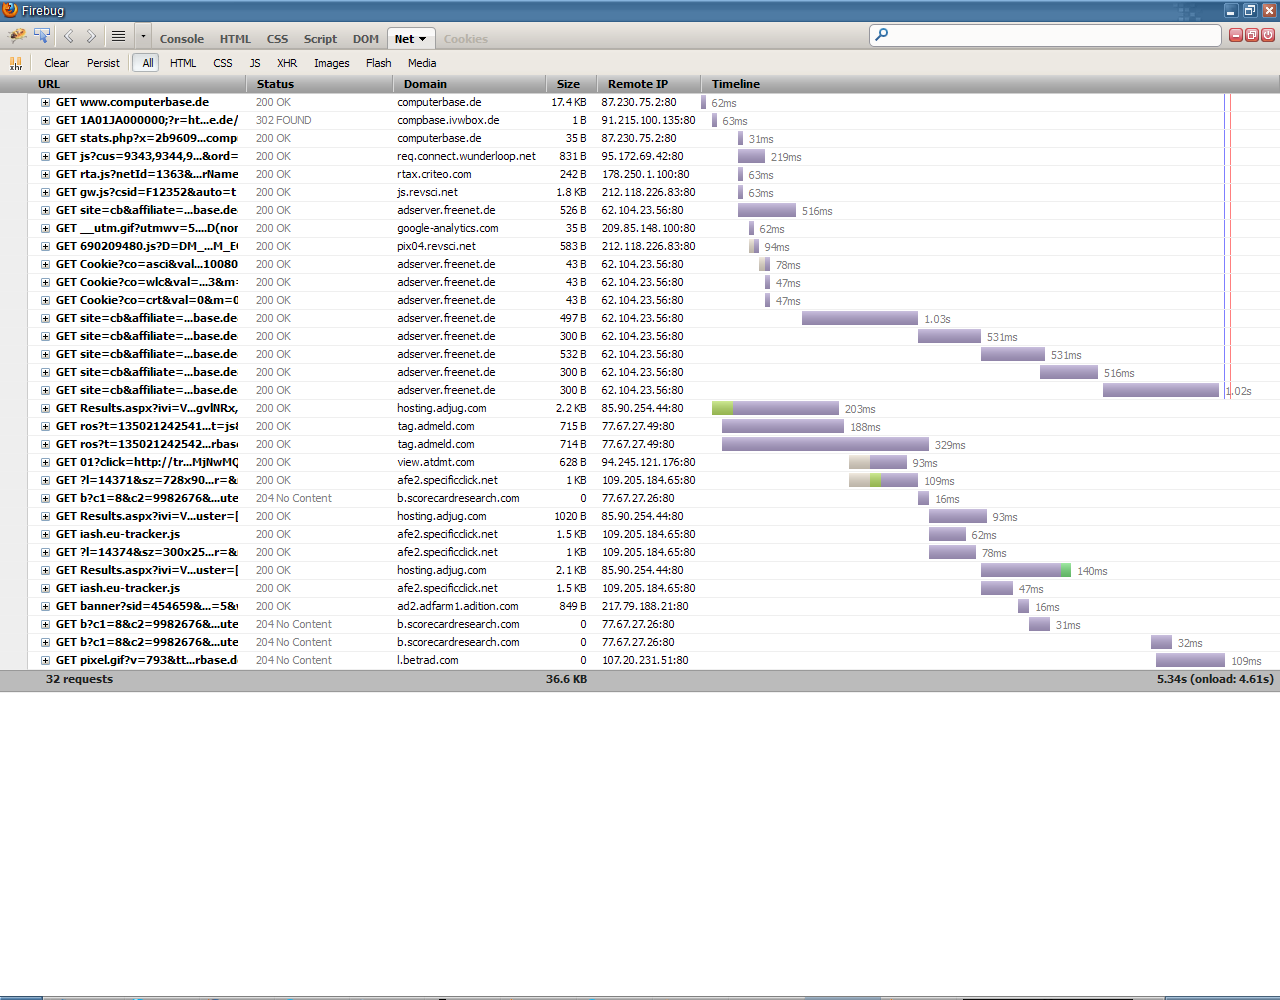Open the Net tab dropdown arrow

(422, 39)
